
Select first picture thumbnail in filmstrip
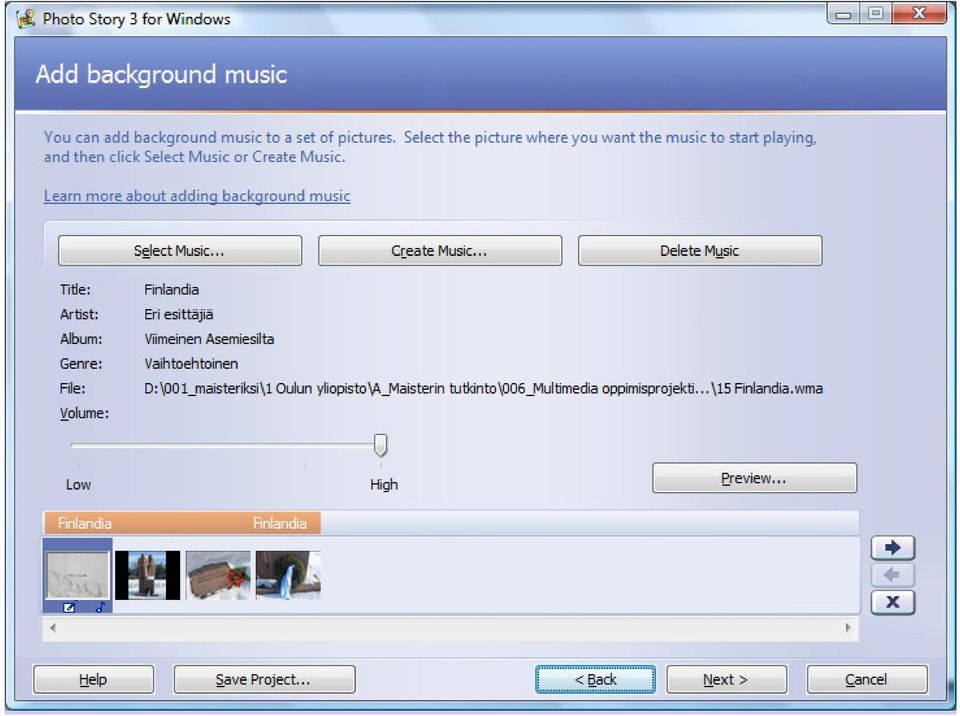coord(78,575)
